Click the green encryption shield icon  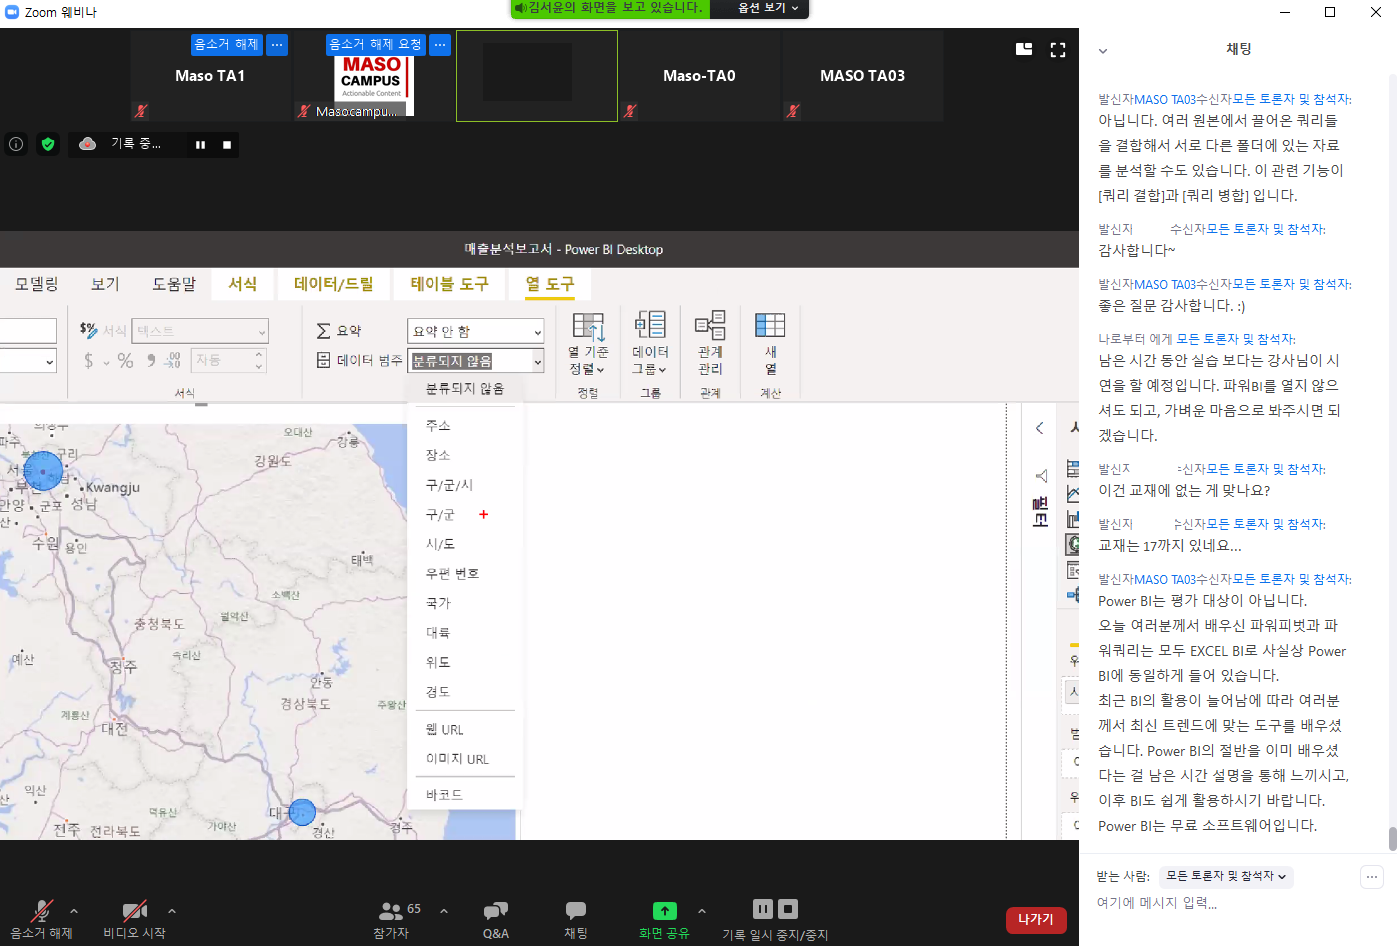click(x=48, y=144)
